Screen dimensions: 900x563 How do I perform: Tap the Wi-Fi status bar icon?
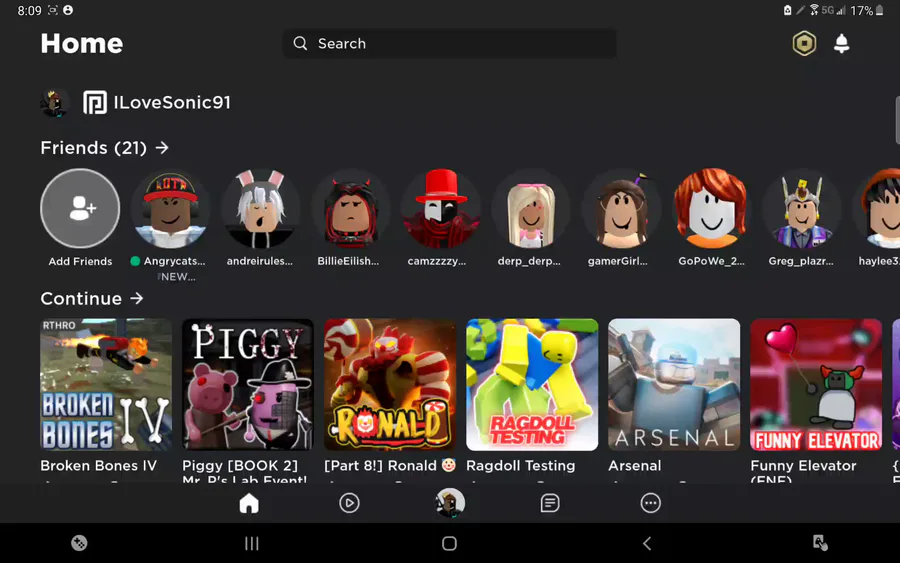[x=814, y=10]
